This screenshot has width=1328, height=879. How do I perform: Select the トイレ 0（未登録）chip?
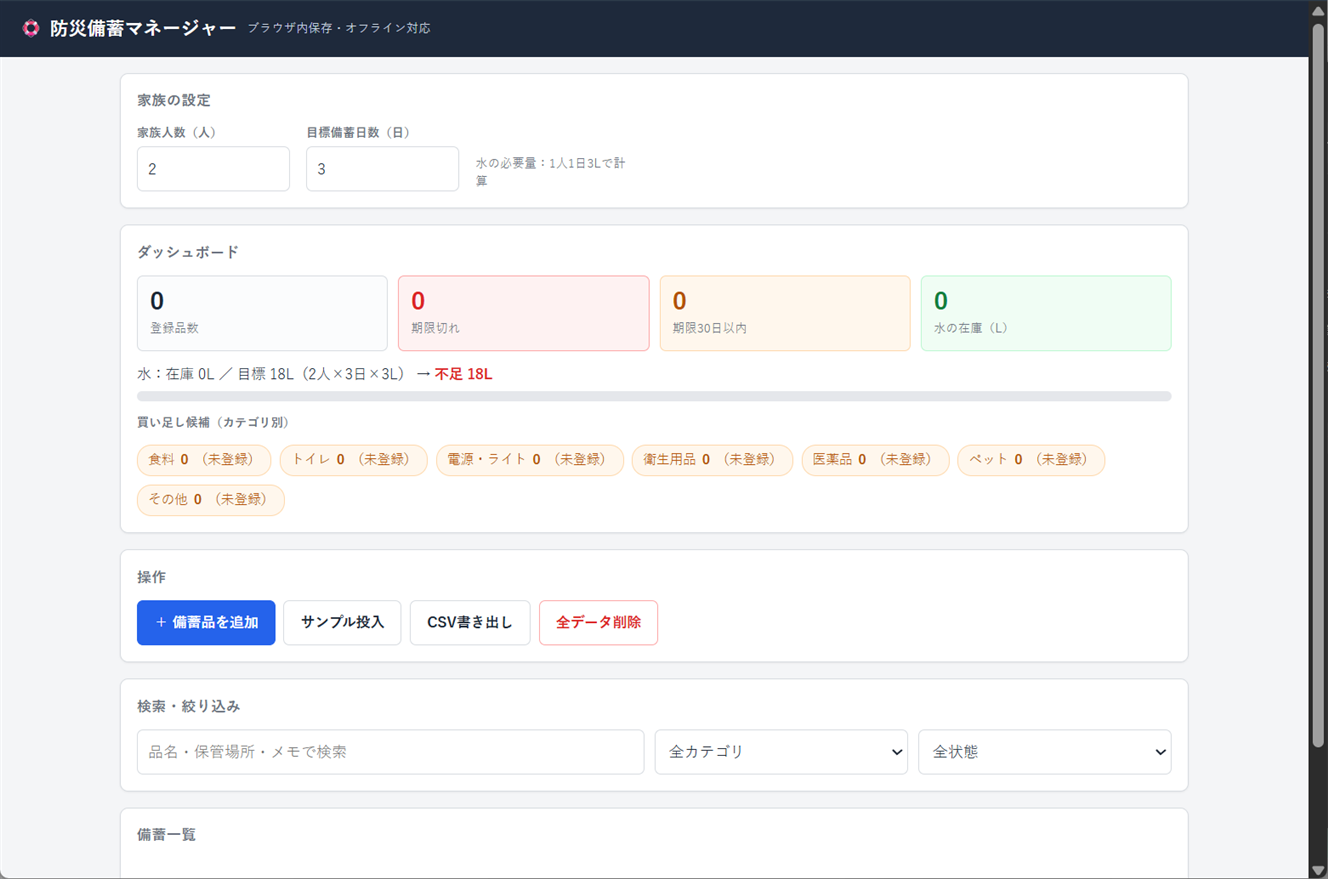pos(354,460)
